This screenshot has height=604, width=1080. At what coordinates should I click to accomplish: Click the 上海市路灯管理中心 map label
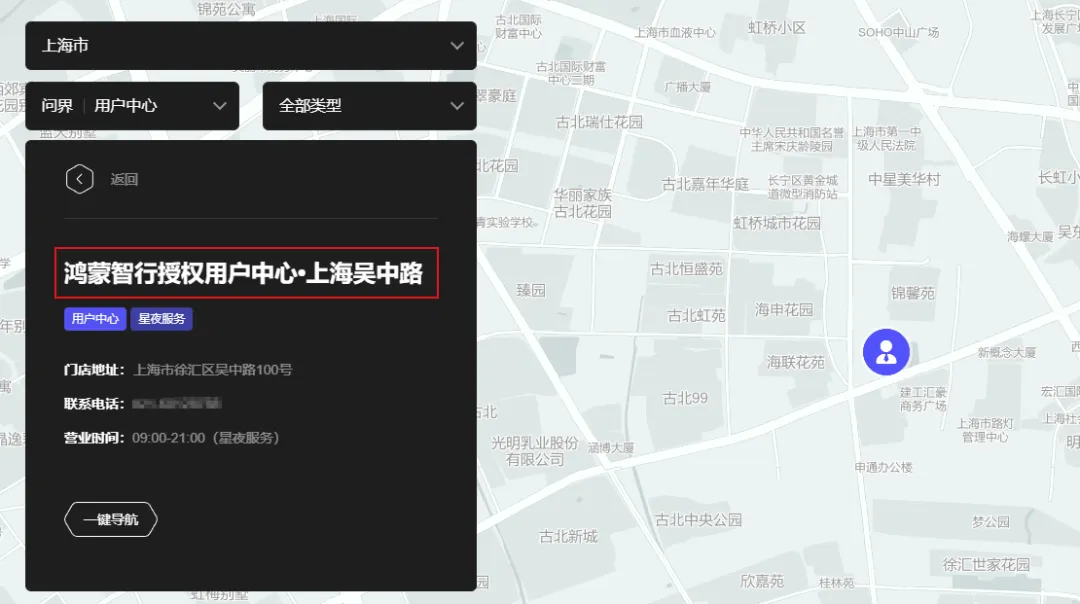[985, 430]
